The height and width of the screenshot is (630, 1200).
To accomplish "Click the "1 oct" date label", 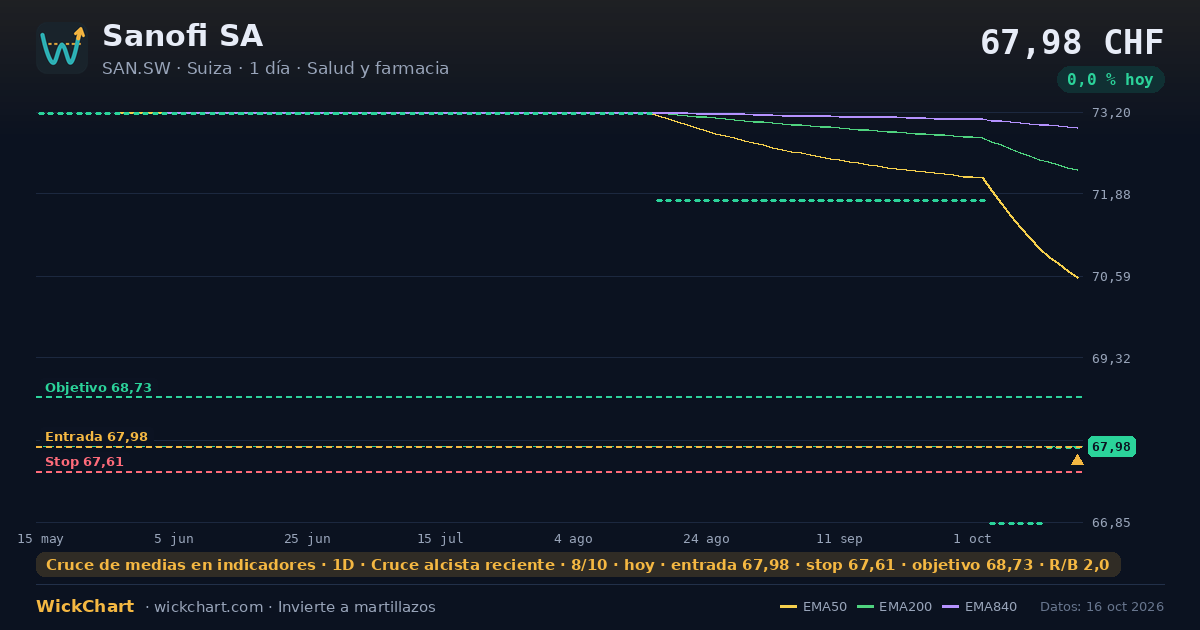I will [972, 539].
